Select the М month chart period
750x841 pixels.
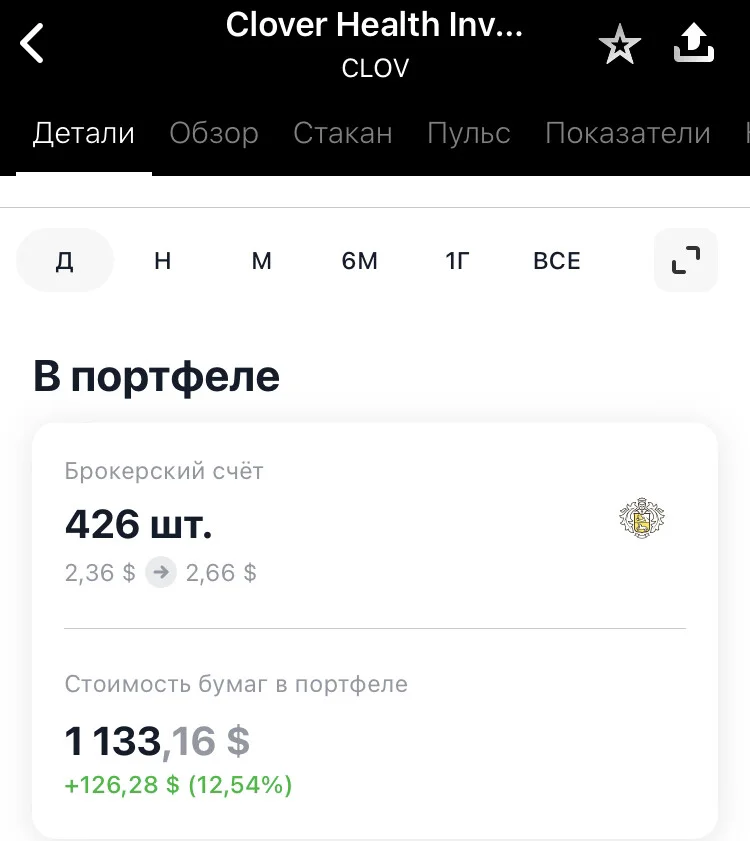[262, 261]
